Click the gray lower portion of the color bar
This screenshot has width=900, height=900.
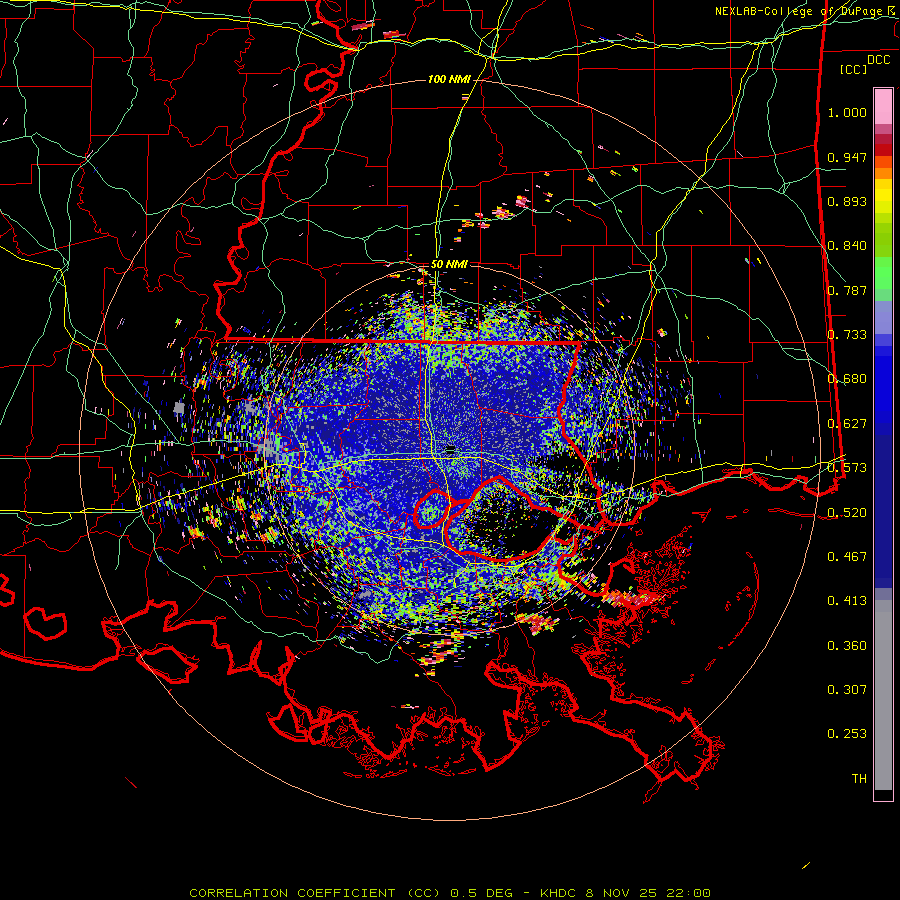click(x=883, y=695)
